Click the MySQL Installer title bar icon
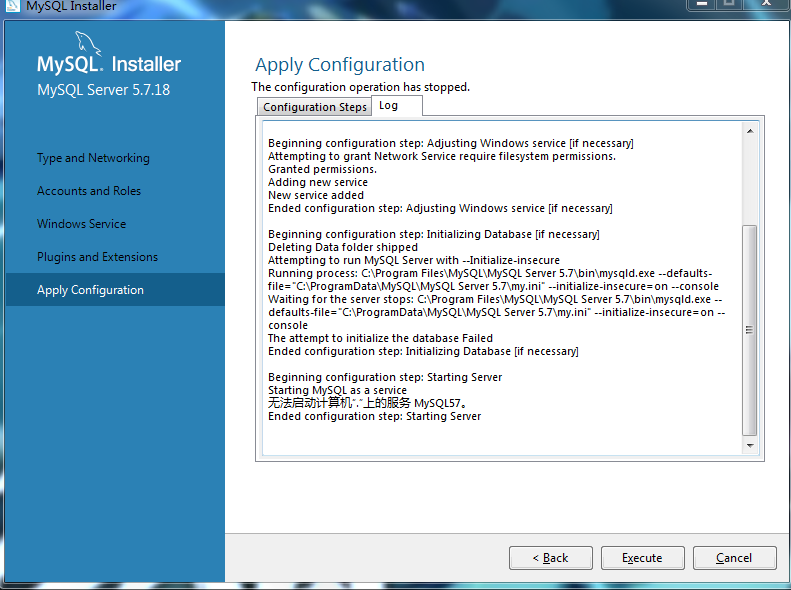791x590 pixels. (x=11, y=6)
